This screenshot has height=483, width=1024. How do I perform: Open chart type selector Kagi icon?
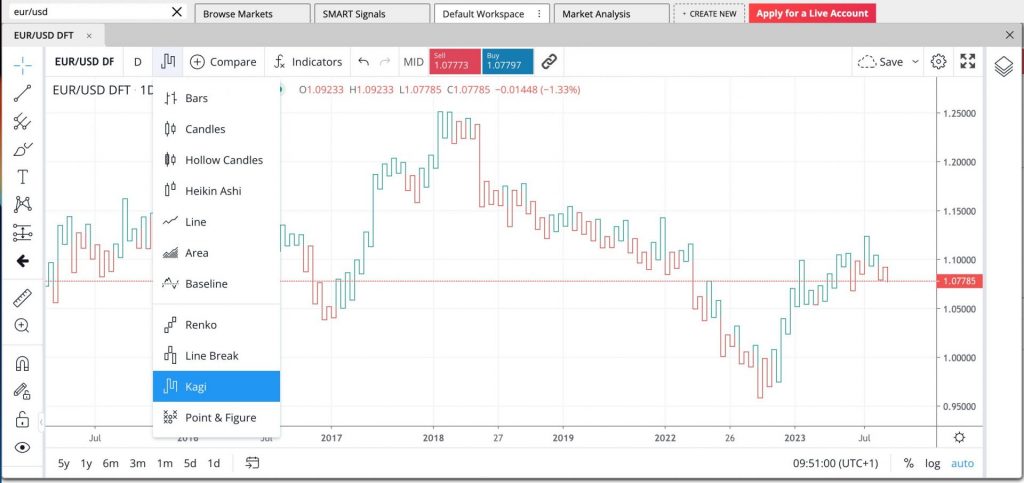(168, 62)
